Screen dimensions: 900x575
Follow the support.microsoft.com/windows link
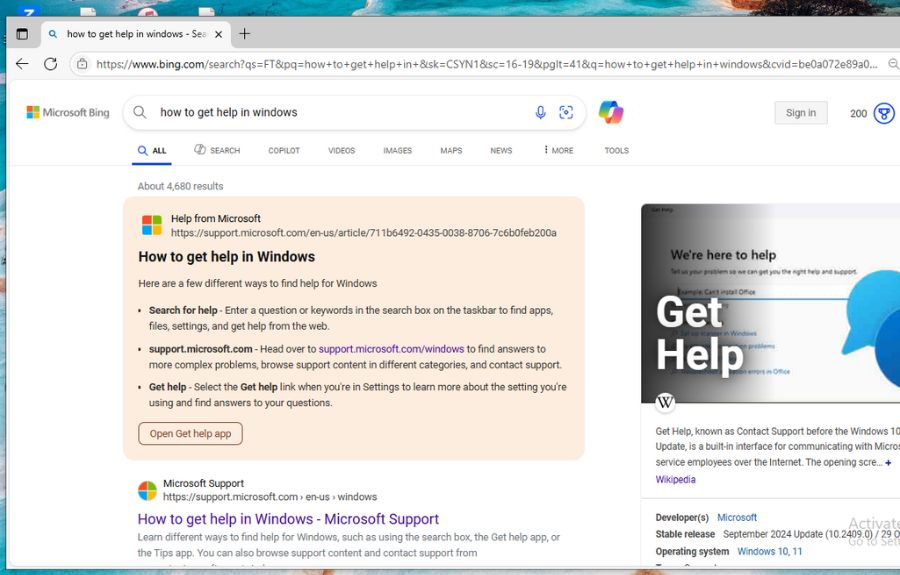point(391,349)
